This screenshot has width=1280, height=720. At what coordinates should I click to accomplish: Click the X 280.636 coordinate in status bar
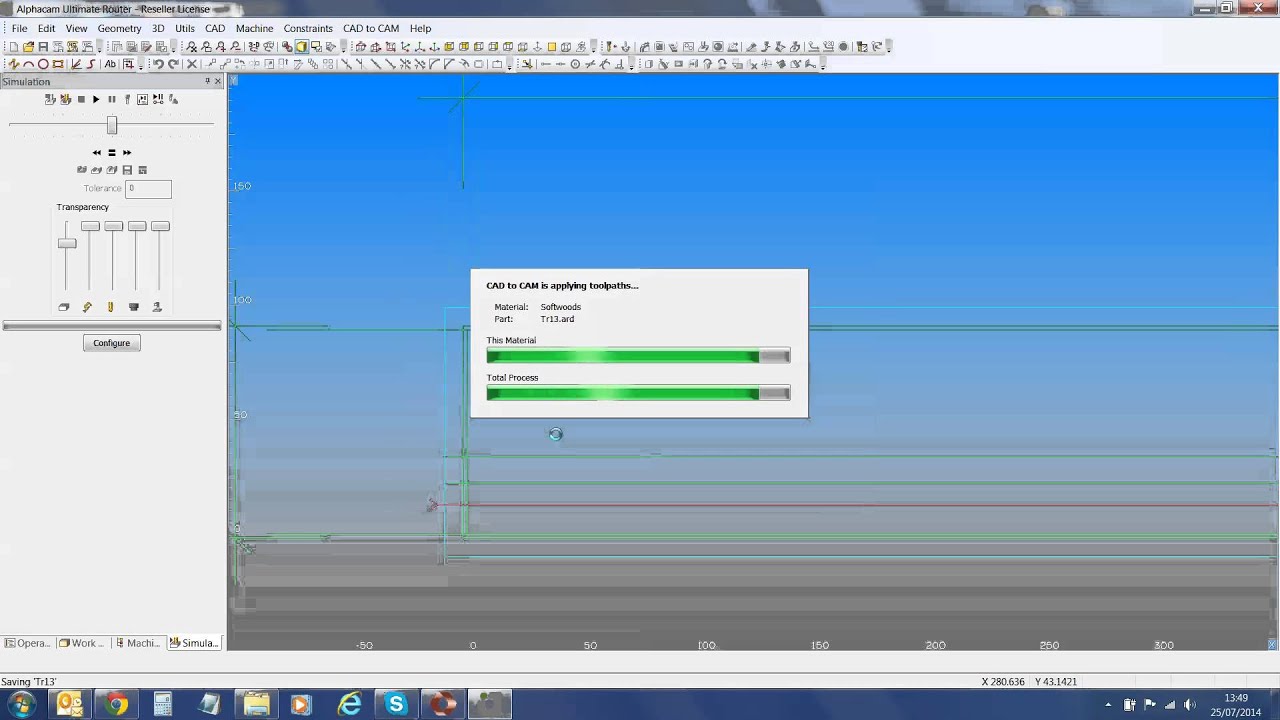point(1004,682)
